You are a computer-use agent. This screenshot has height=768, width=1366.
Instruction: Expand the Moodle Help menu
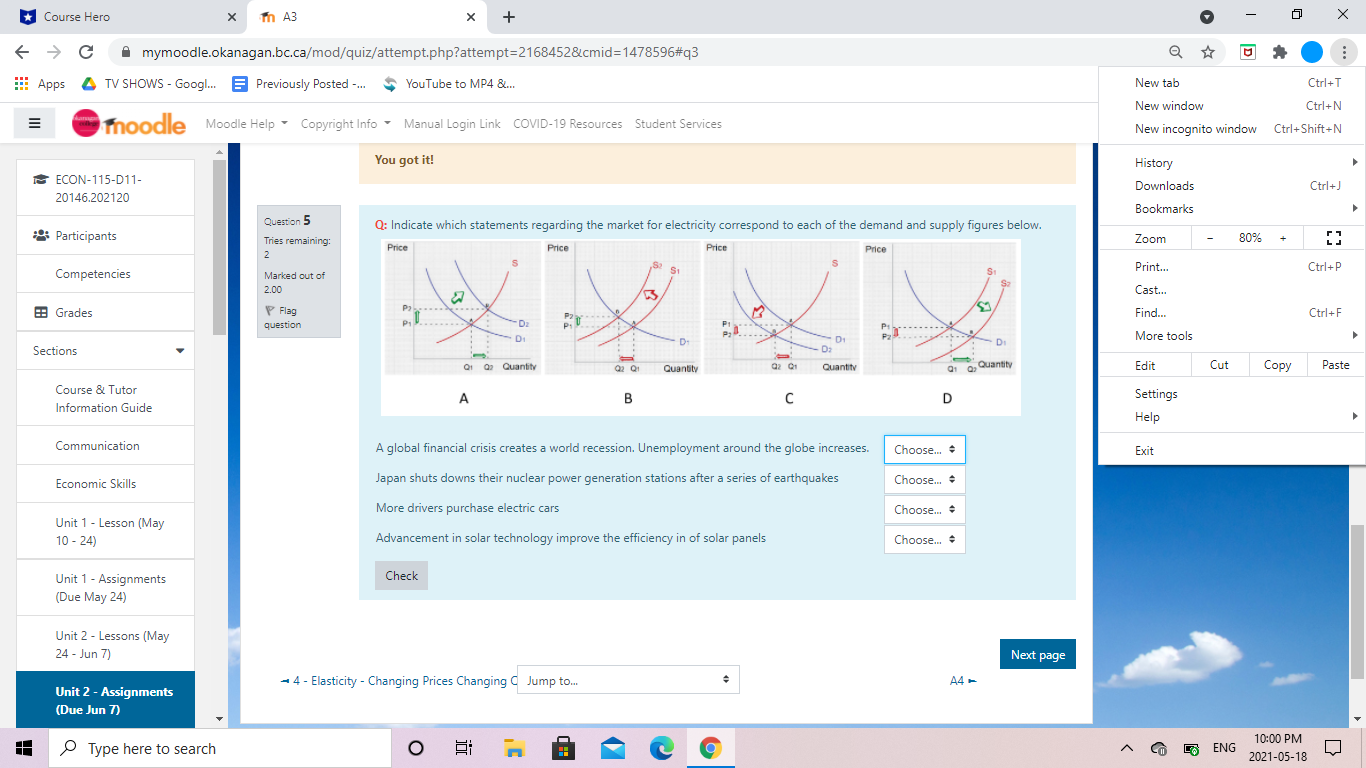247,124
